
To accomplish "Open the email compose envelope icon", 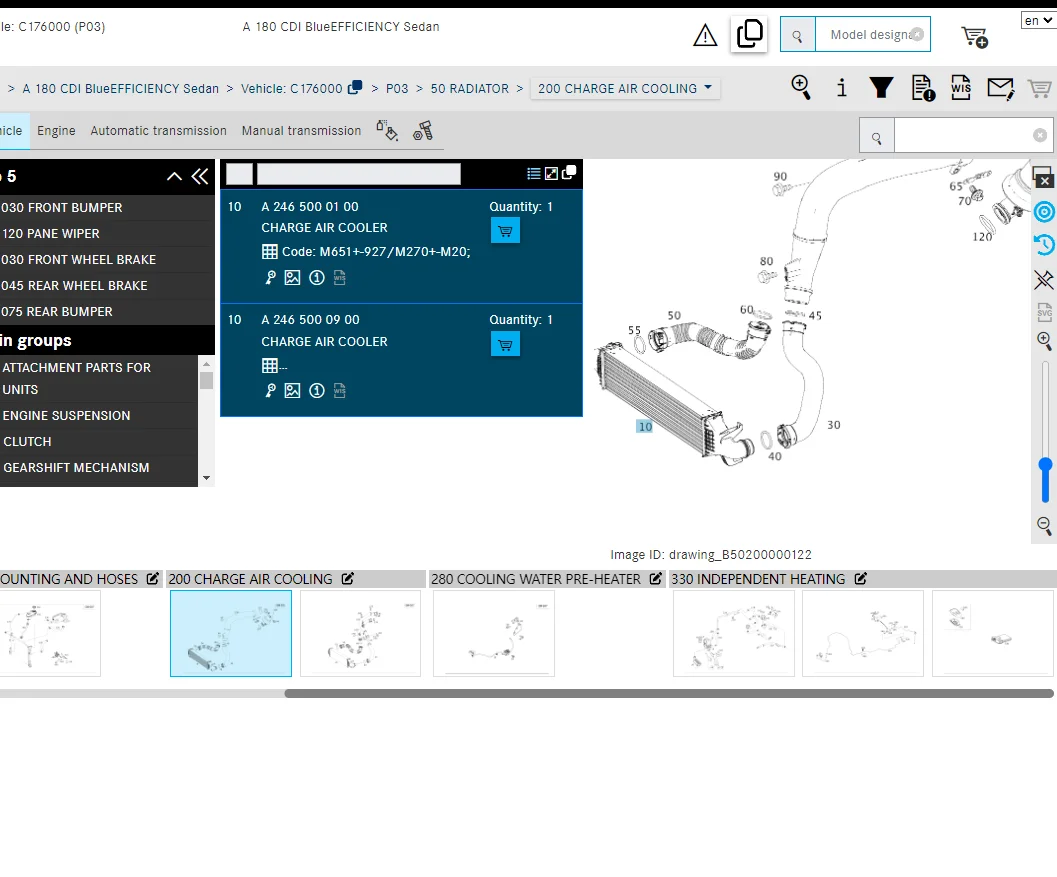I will click(1000, 88).
